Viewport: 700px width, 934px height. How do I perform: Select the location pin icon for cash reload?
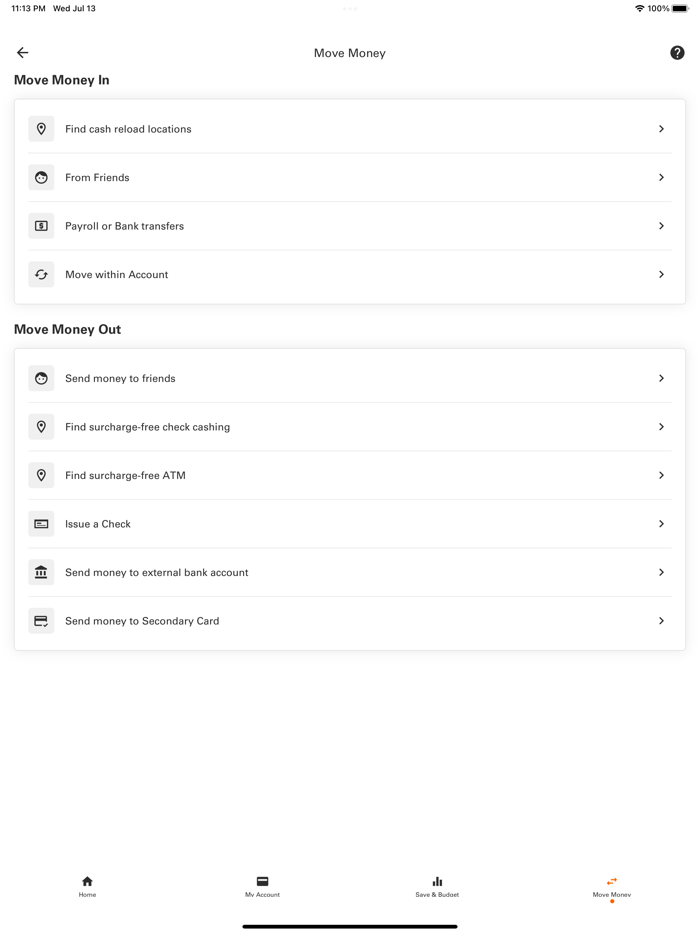41,128
